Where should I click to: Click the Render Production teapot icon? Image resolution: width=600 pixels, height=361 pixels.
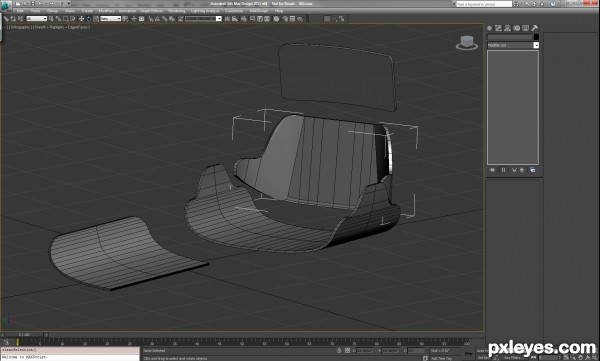(x=300, y=18)
